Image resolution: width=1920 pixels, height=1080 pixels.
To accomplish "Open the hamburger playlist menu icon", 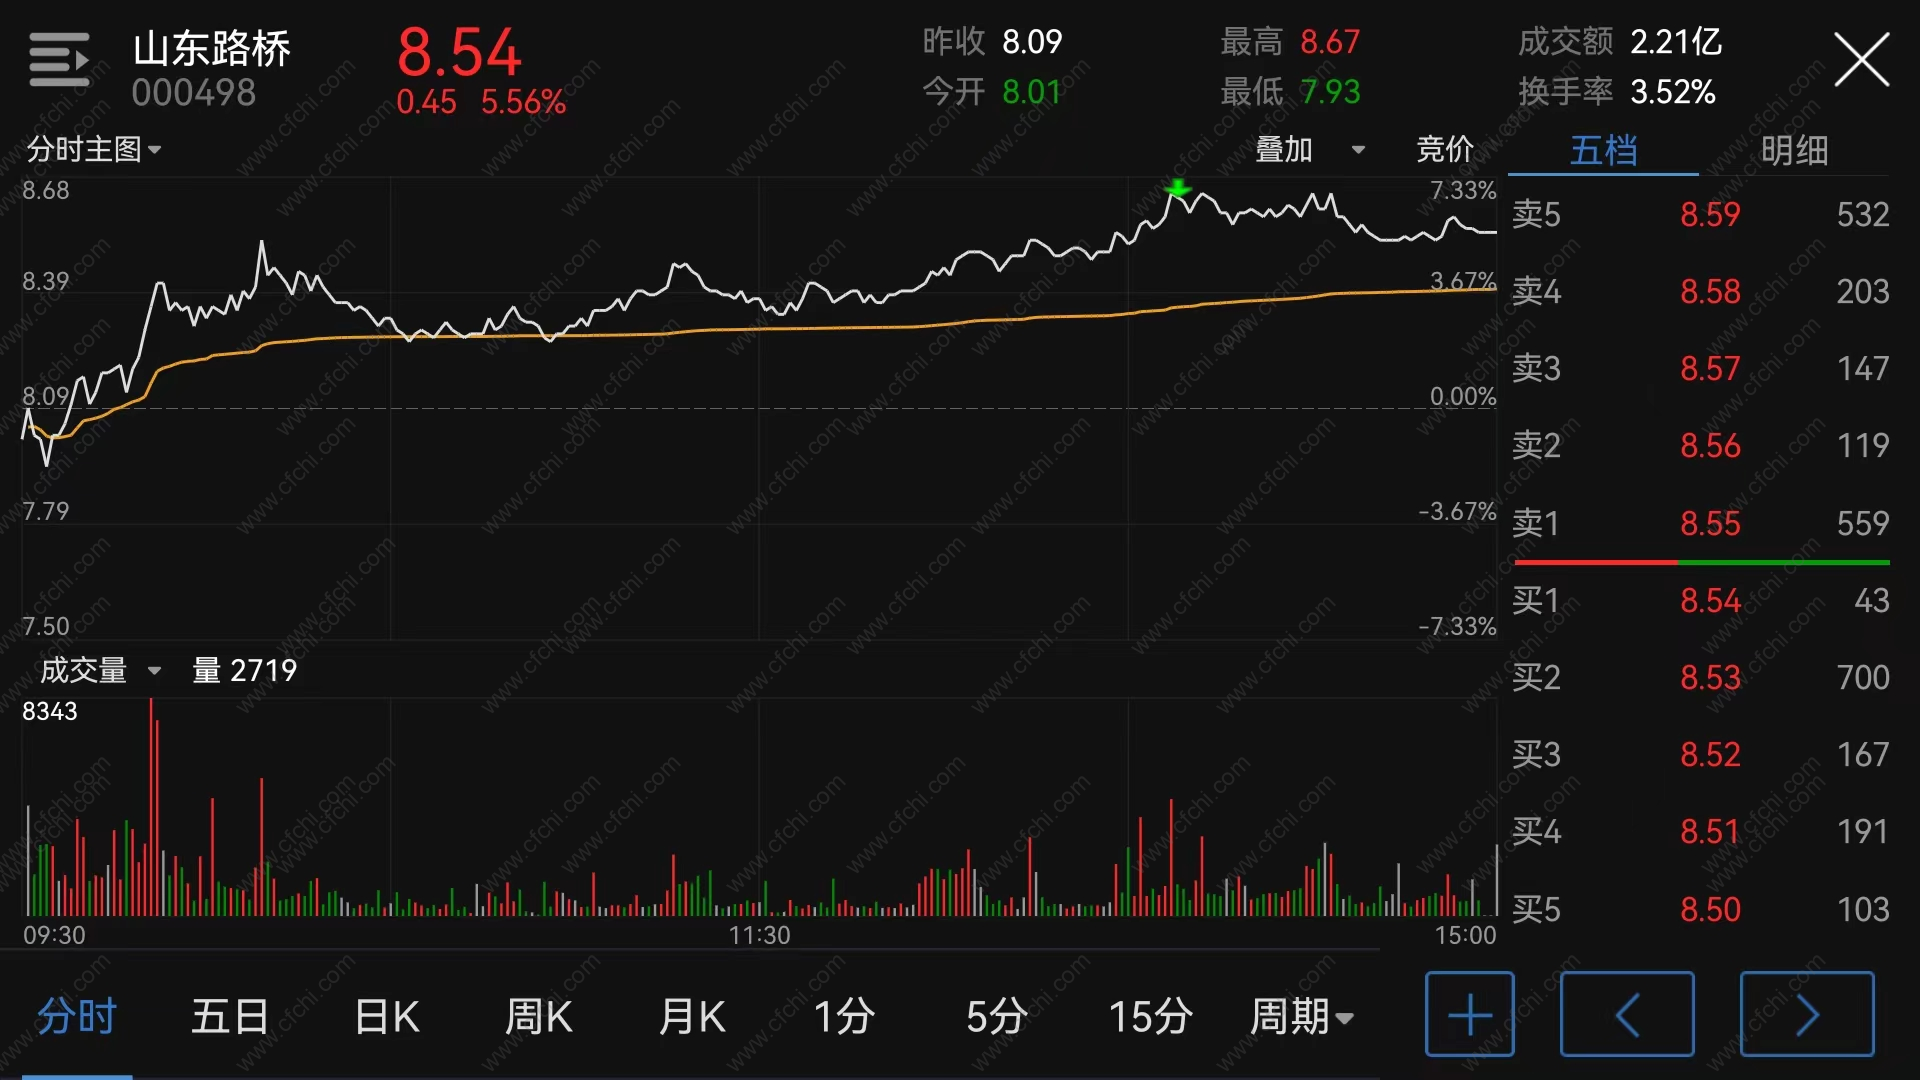I will 59,59.
